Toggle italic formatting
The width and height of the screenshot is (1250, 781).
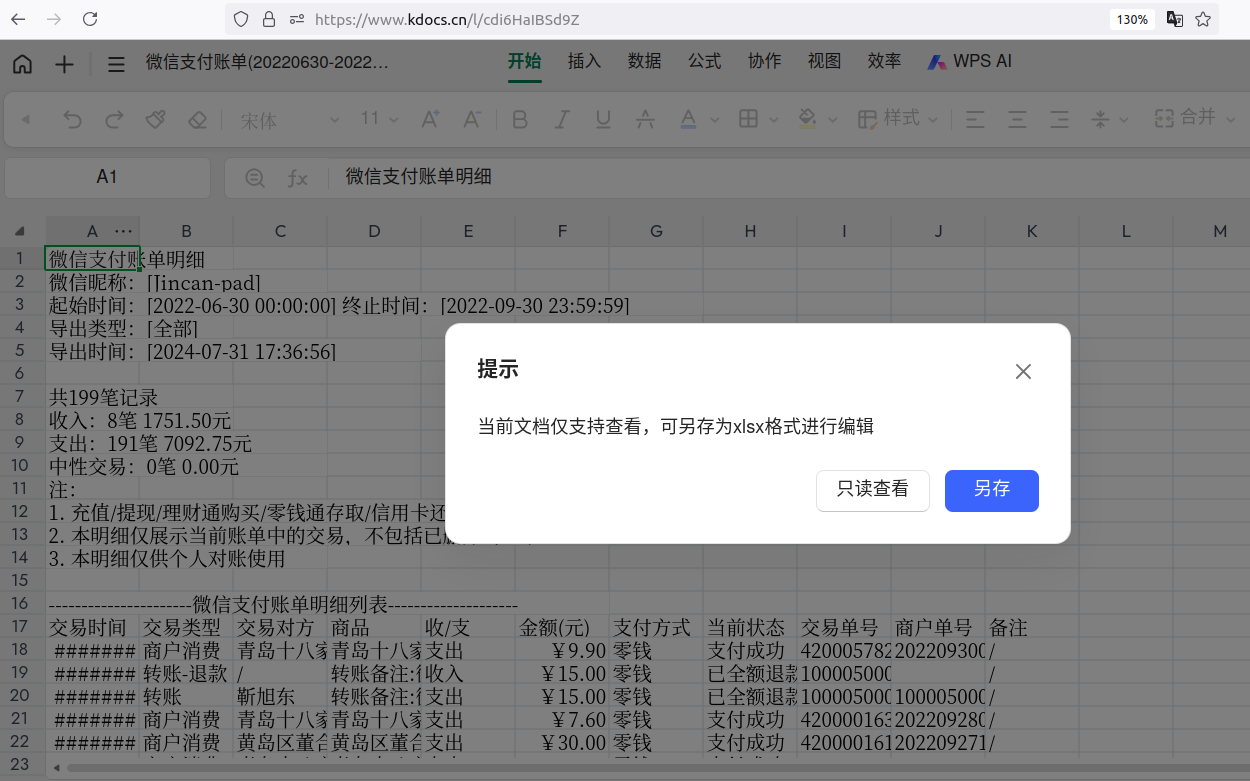(561, 119)
